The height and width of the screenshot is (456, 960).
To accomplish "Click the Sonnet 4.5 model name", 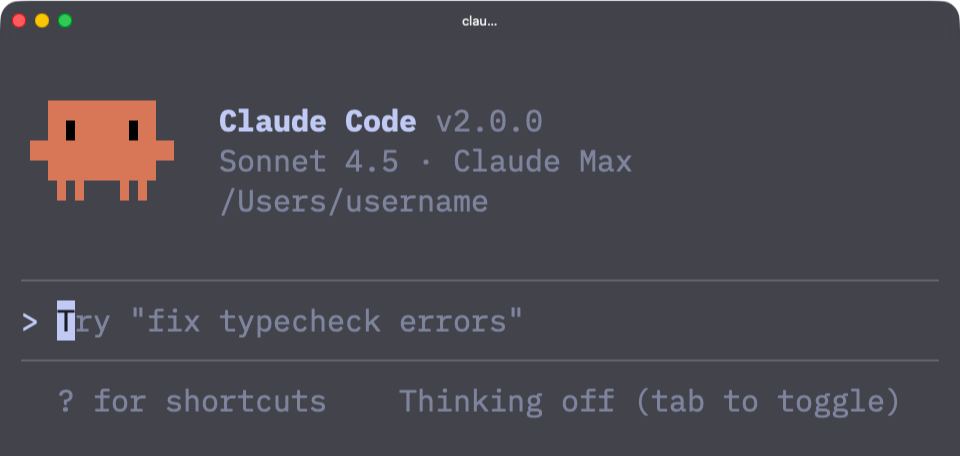I will click(x=309, y=162).
